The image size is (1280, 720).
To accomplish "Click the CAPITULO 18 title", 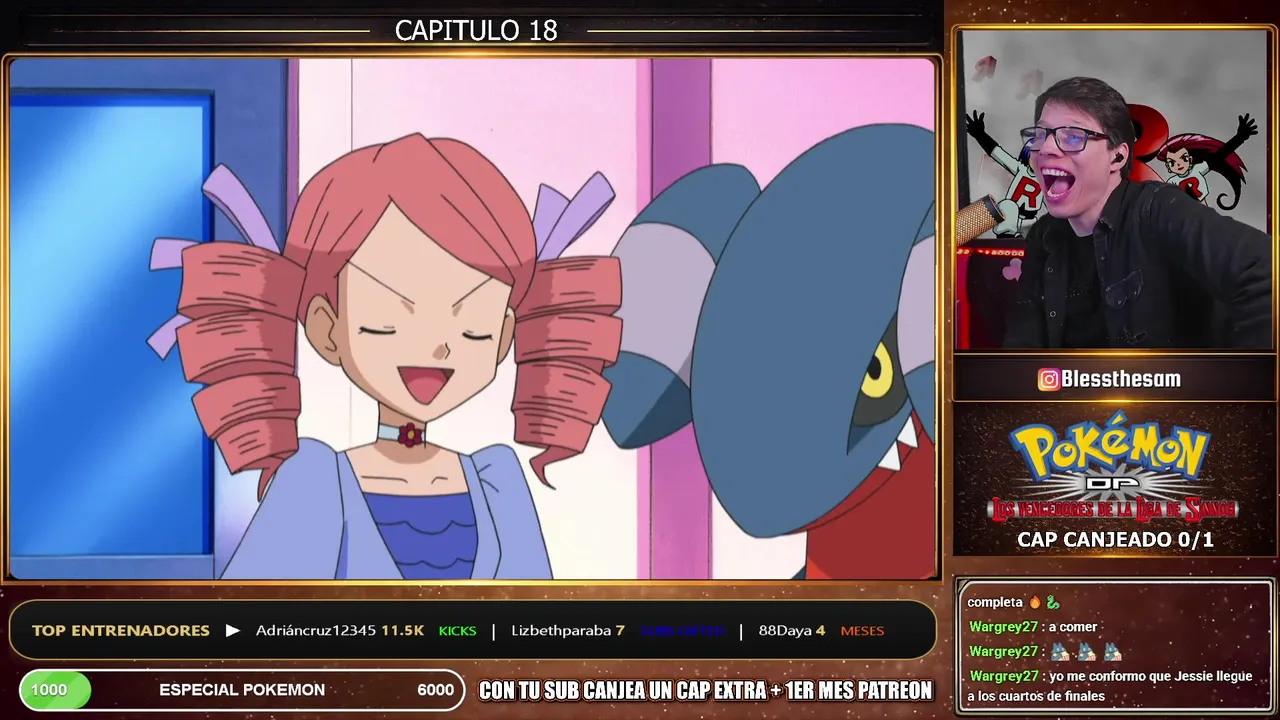I will click(x=476, y=30).
